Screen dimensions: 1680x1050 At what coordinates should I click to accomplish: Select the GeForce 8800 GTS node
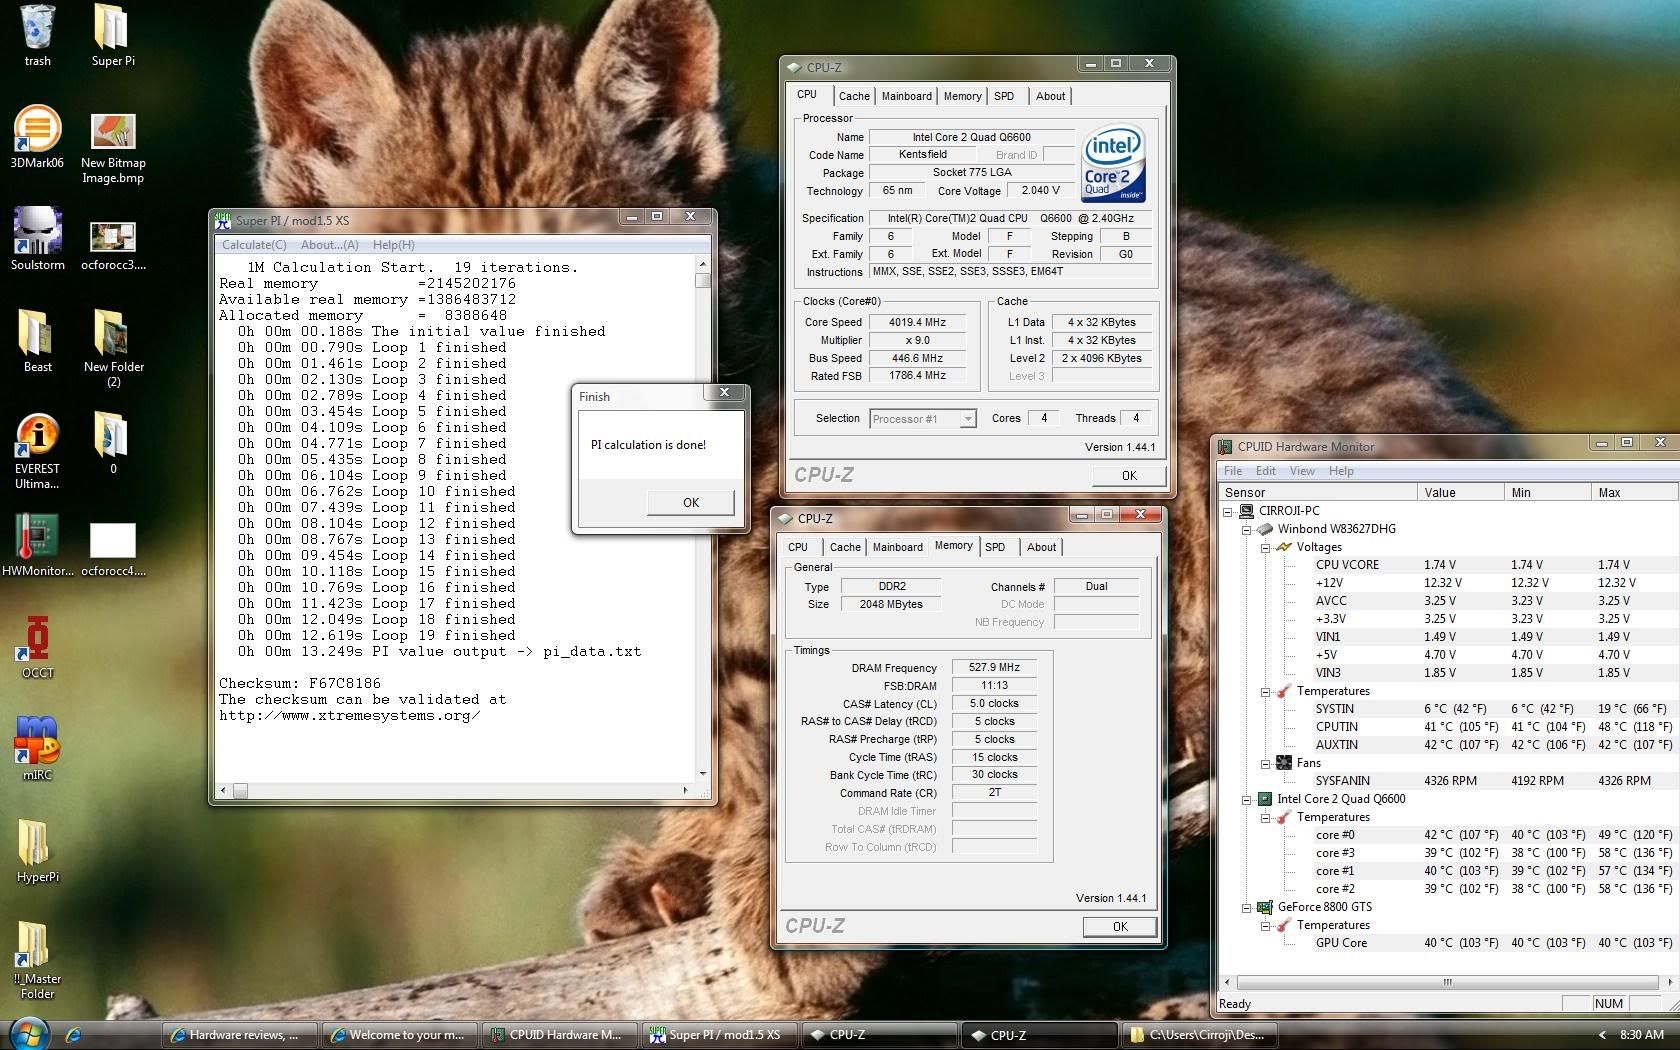coord(1324,907)
